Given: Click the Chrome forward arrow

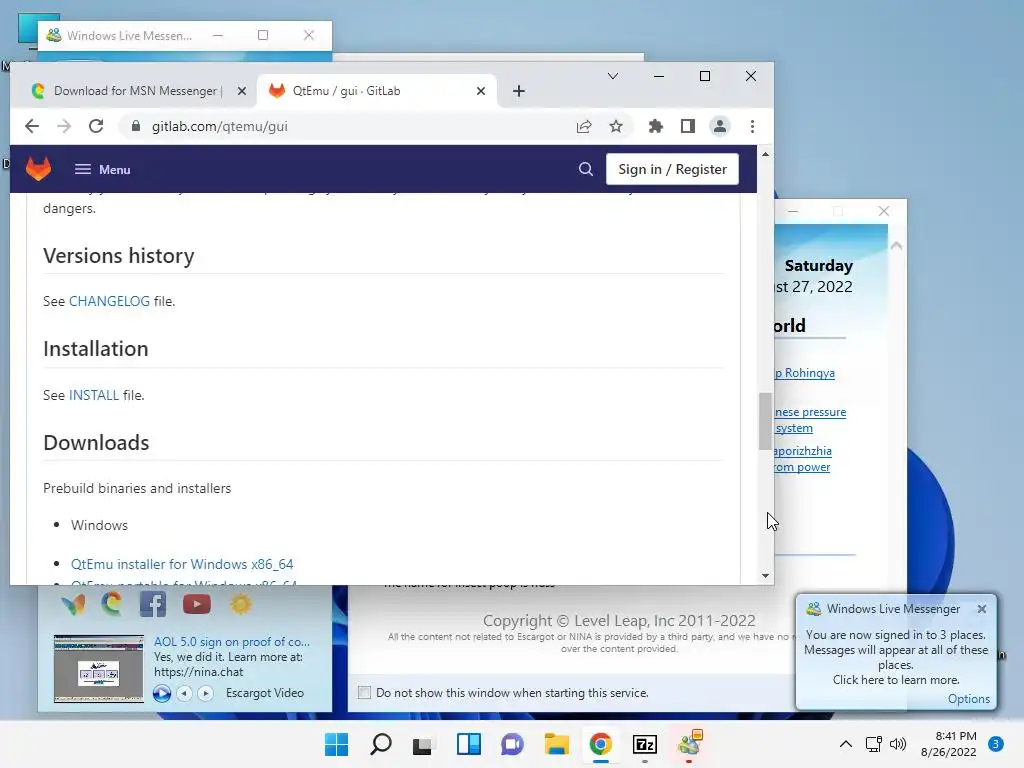Looking at the screenshot, I should tap(64, 126).
